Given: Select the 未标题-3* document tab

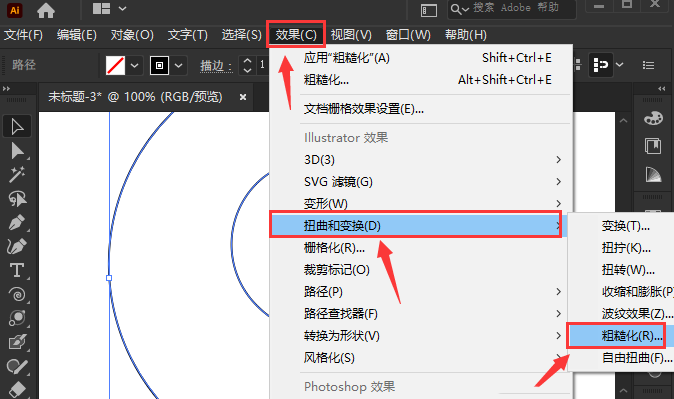Looking at the screenshot, I should point(135,97).
